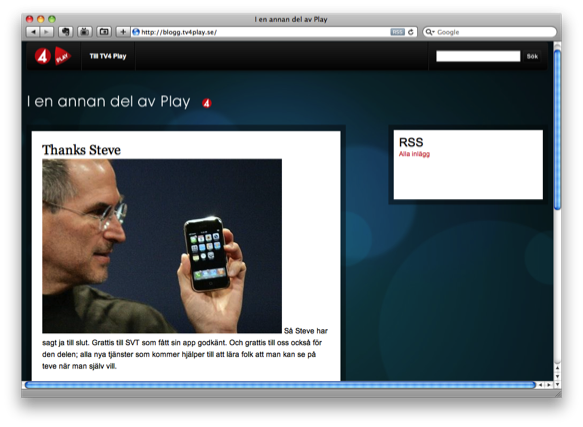Click the Sök search button
This screenshot has height=427, width=583.
click(x=532, y=56)
